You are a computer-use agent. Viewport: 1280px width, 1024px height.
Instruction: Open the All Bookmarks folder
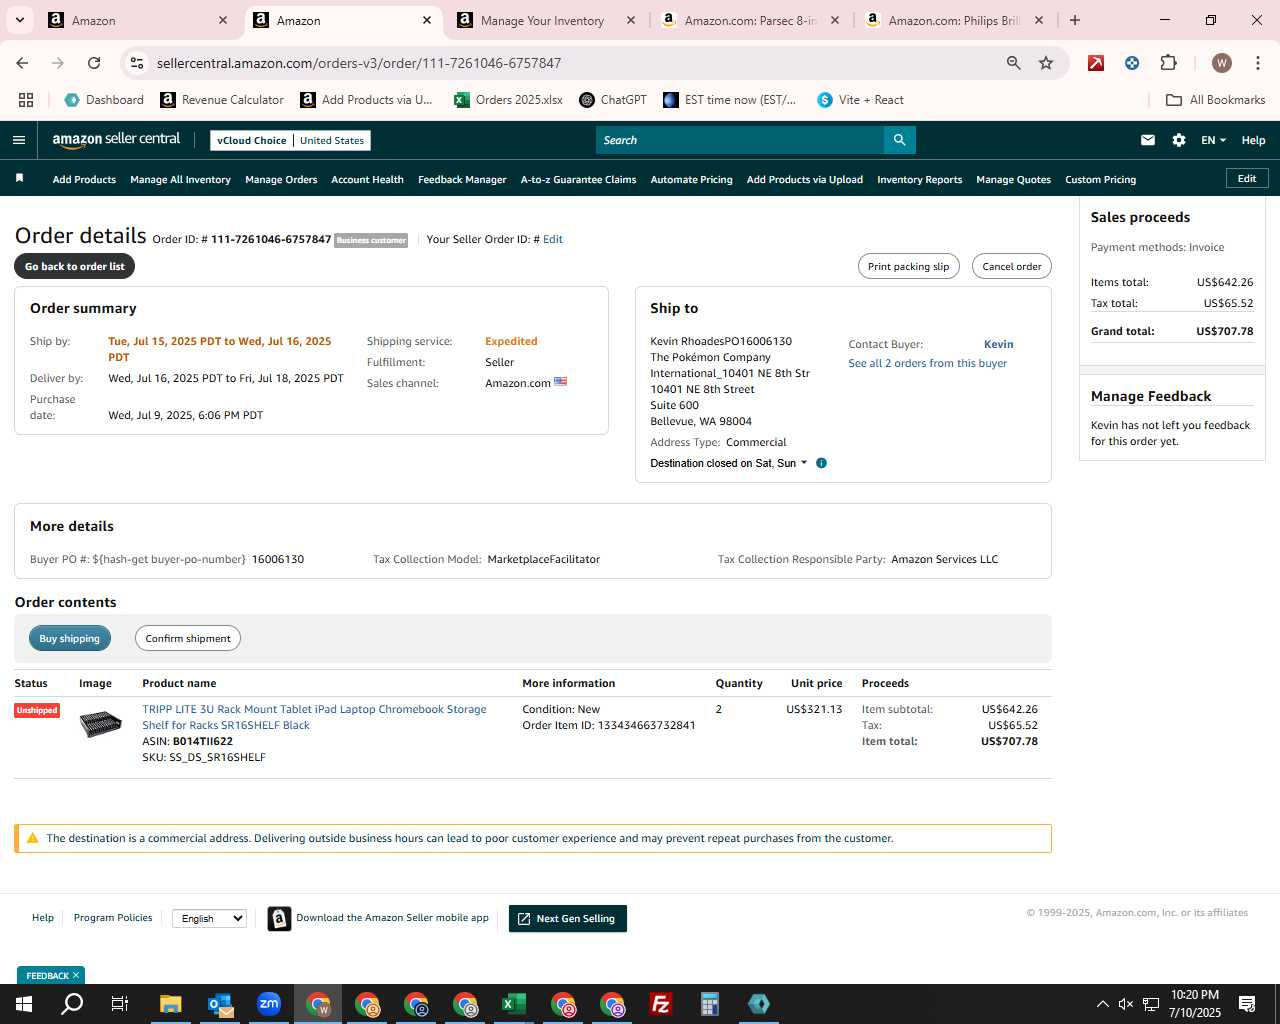point(1215,100)
